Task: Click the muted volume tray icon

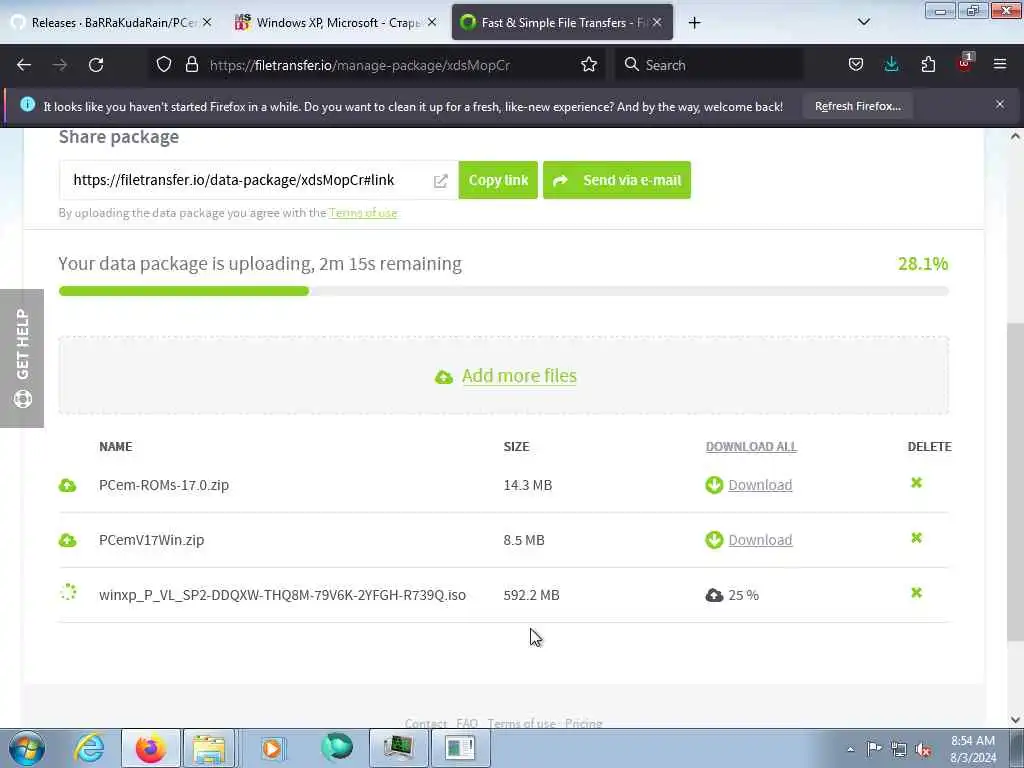Action: click(923, 749)
